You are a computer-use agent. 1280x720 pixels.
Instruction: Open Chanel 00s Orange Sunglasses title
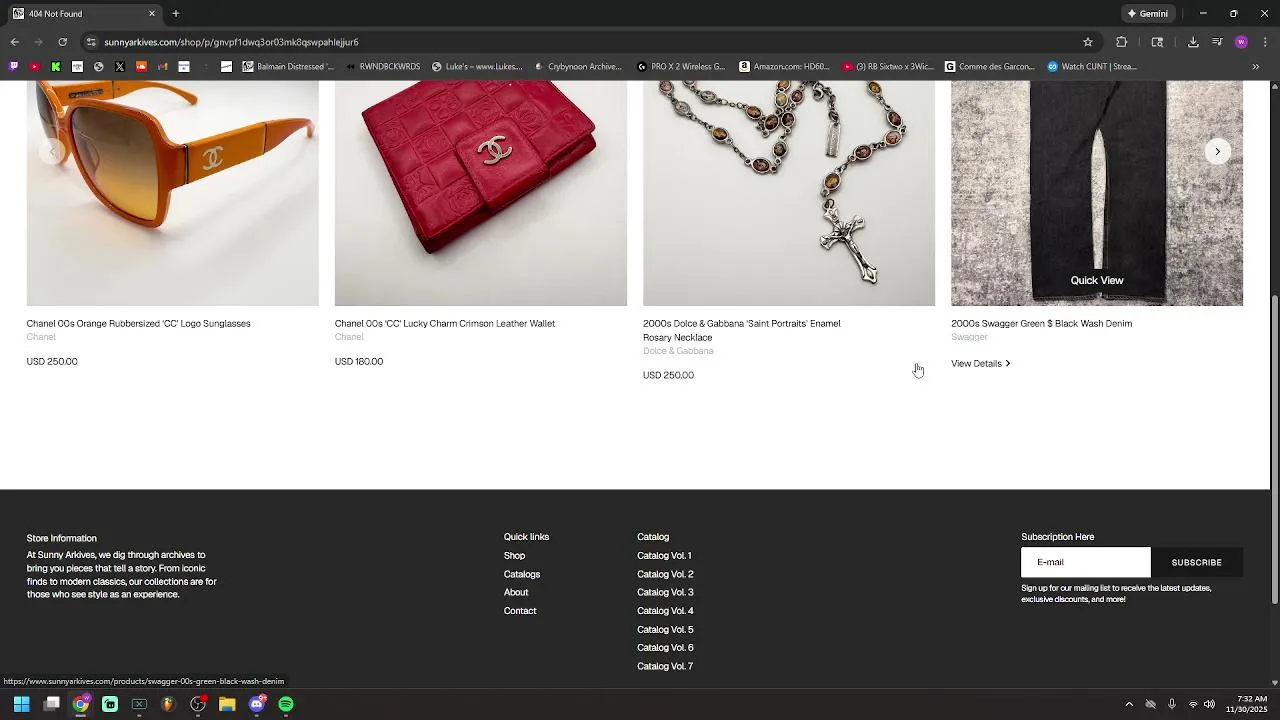(139, 324)
